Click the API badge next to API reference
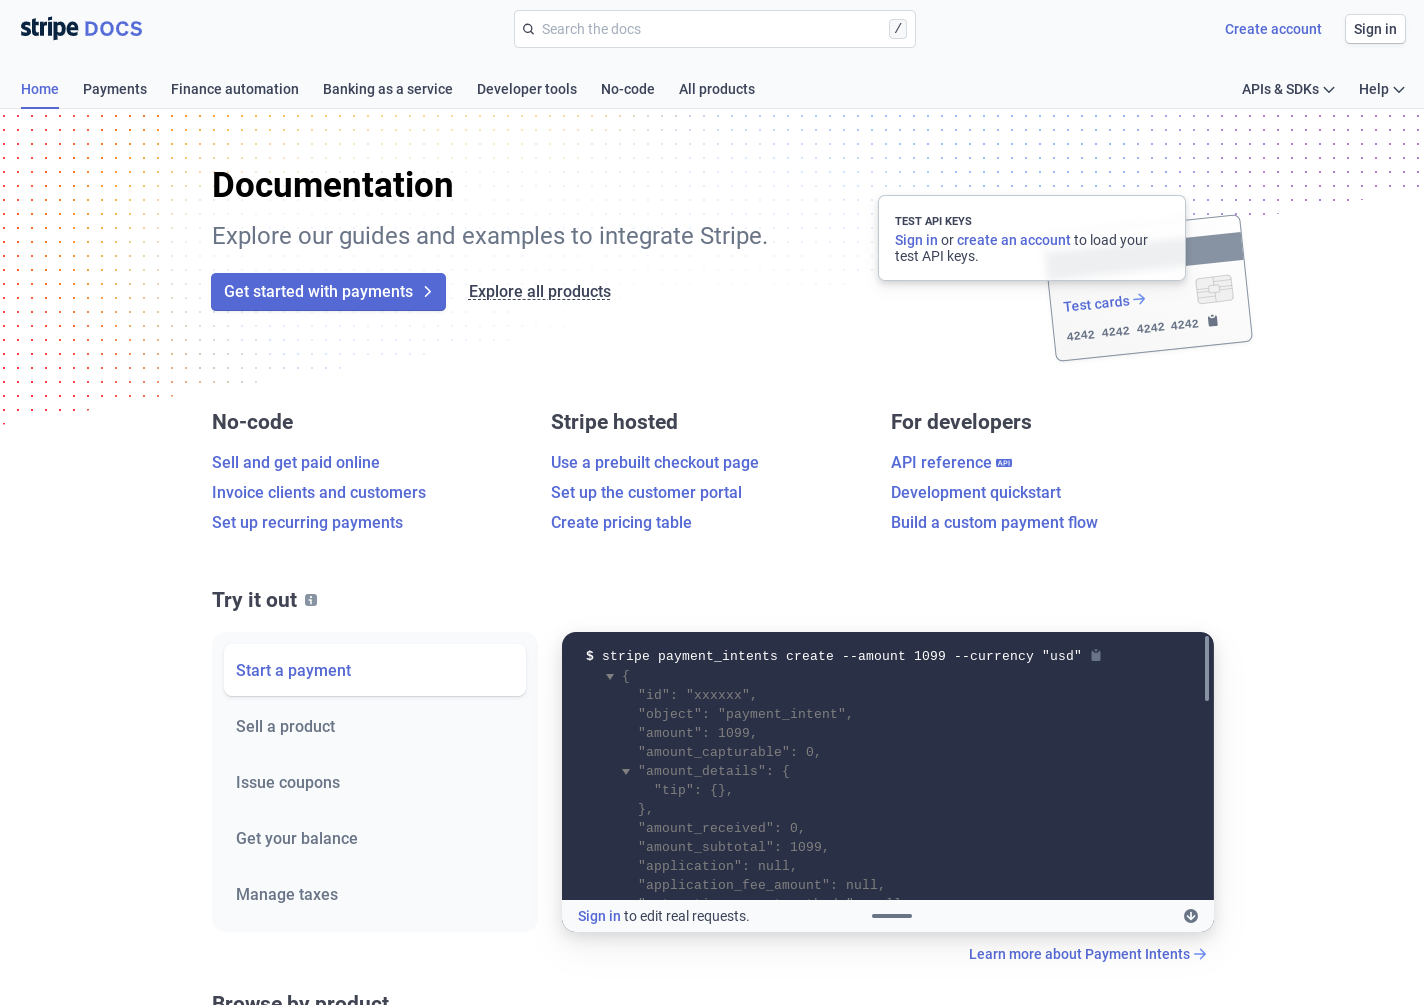The width and height of the screenshot is (1424, 1005). (x=1004, y=463)
